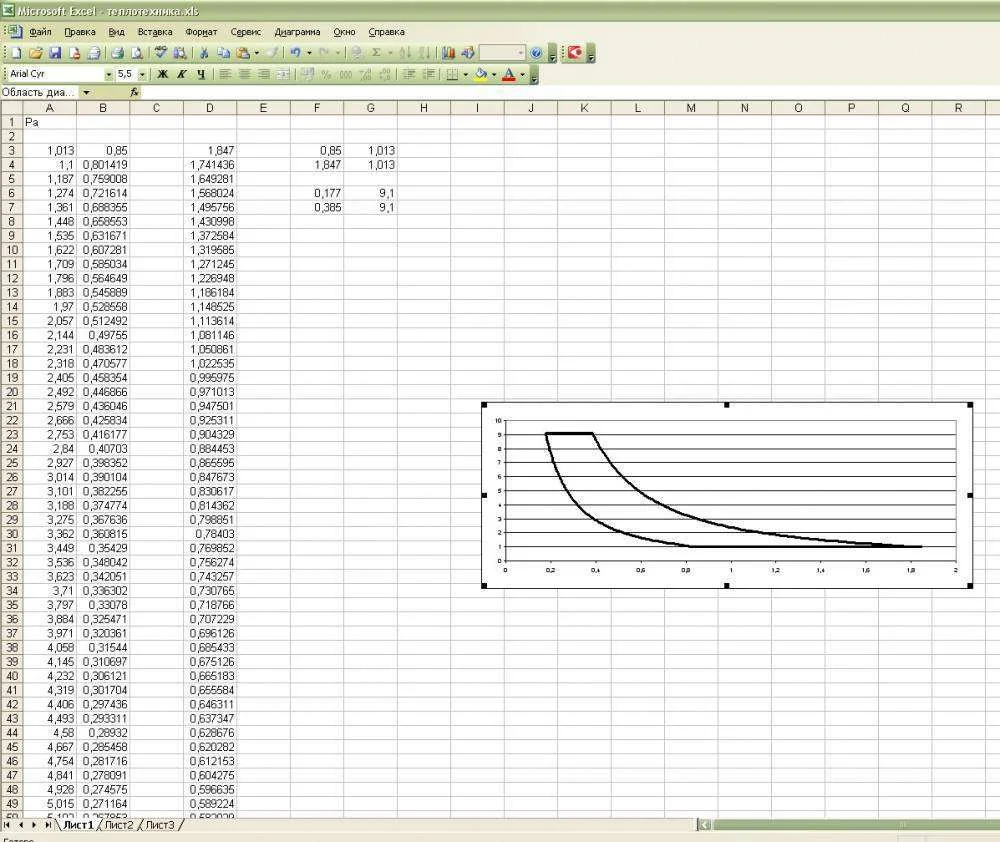Image resolution: width=1000 pixels, height=842 pixels.
Task: Open the Диаграмма menu
Action: [x=298, y=32]
